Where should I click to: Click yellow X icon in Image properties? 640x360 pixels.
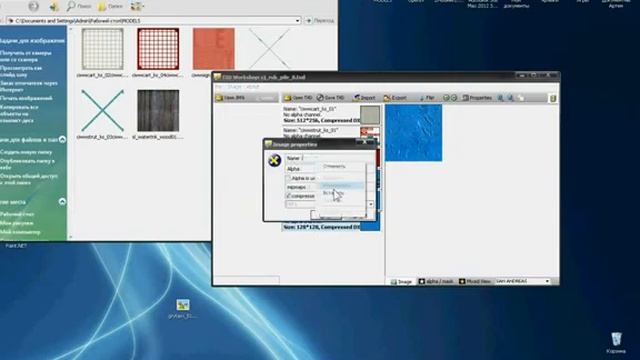pos(274,160)
